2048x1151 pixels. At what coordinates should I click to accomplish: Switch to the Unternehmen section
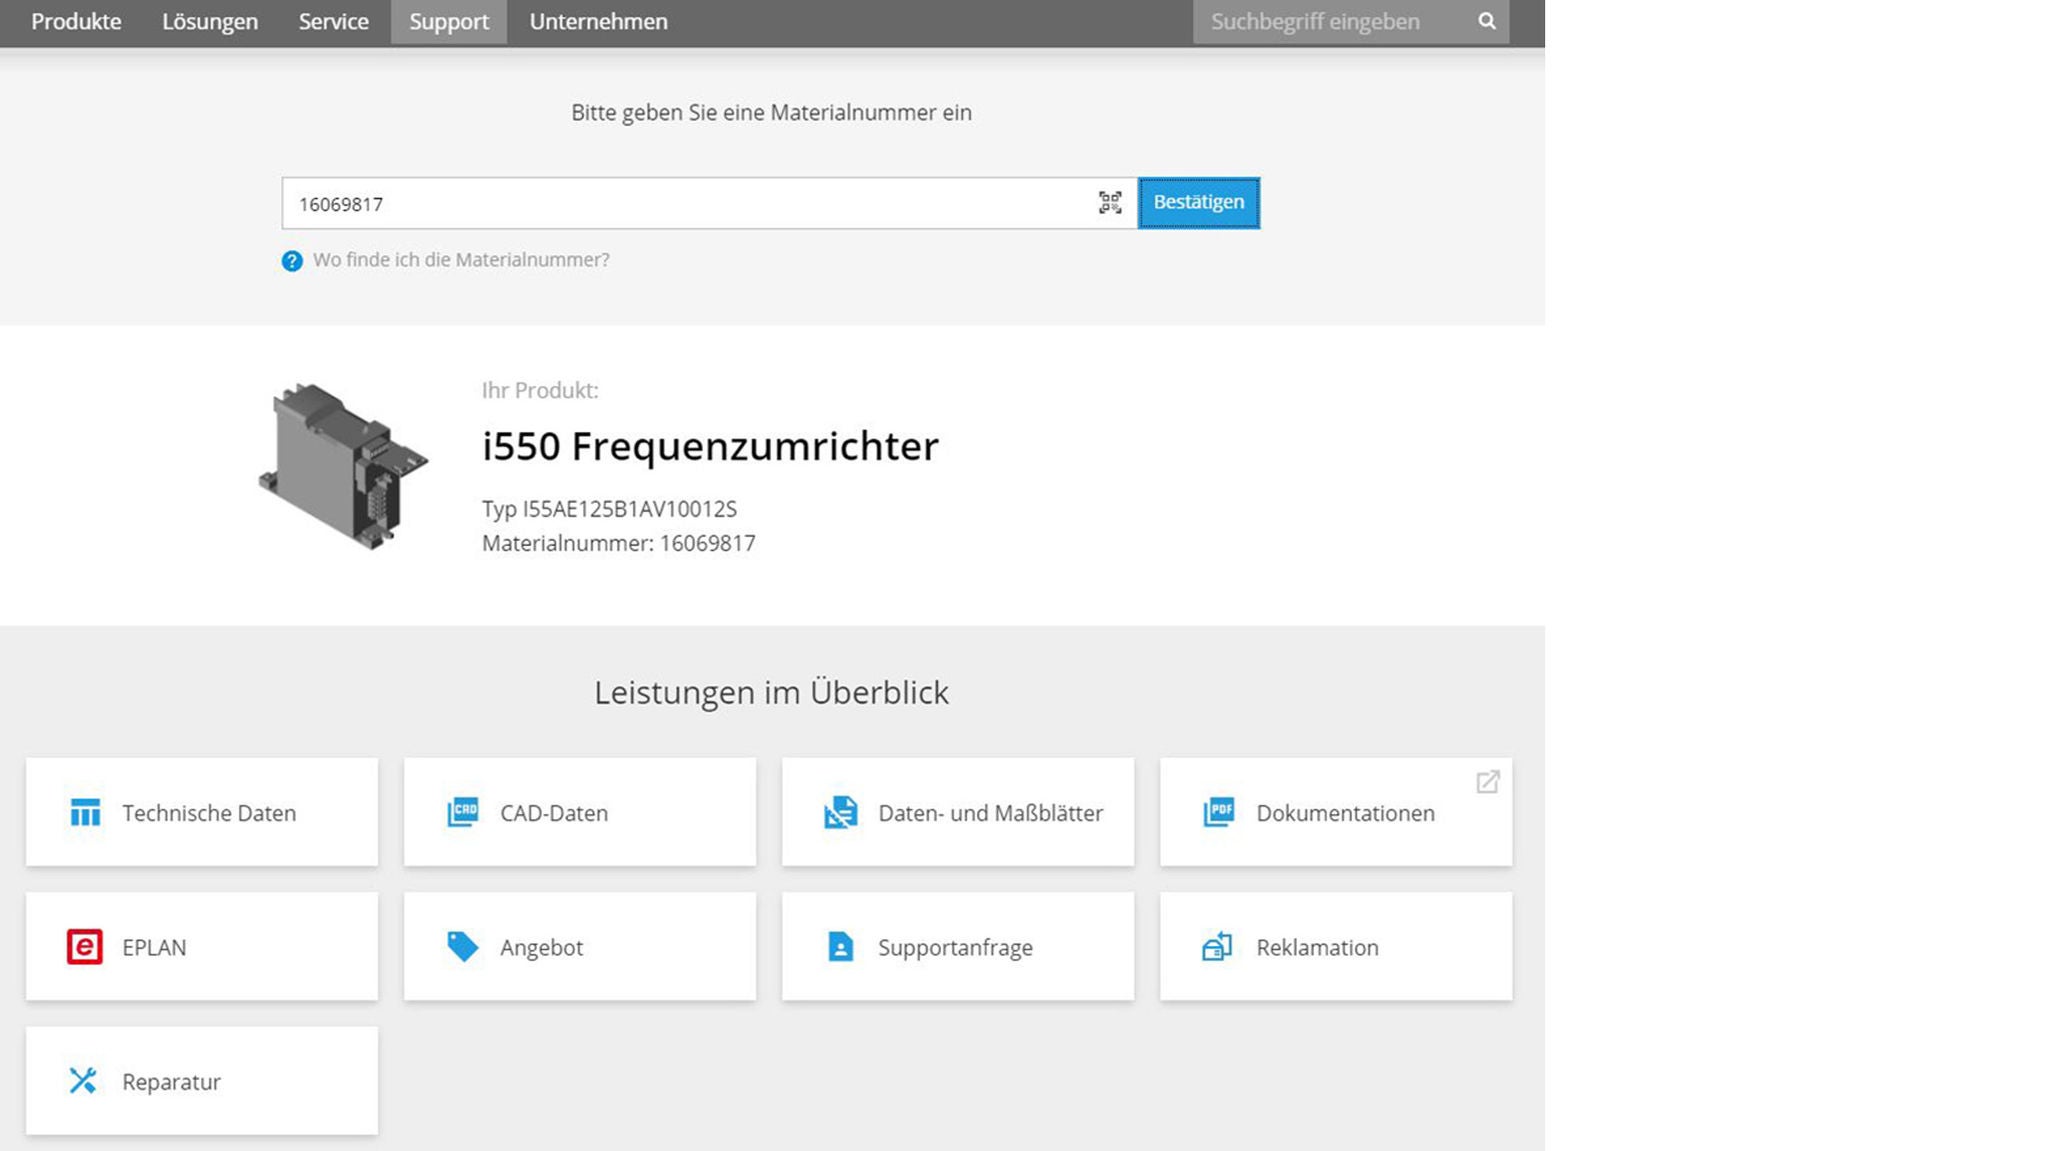coord(598,21)
